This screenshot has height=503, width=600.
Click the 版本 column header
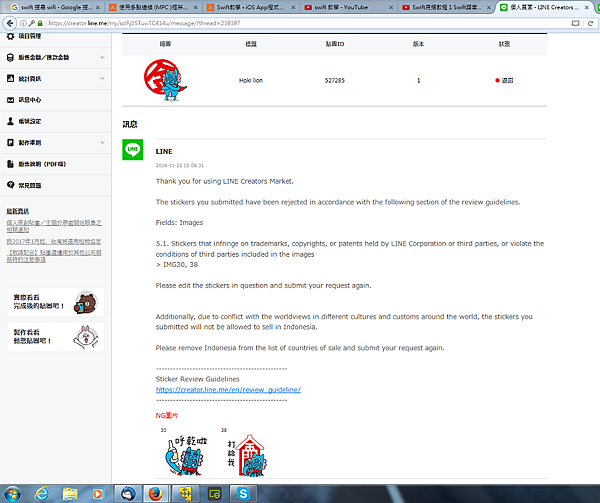click(418, 44)
